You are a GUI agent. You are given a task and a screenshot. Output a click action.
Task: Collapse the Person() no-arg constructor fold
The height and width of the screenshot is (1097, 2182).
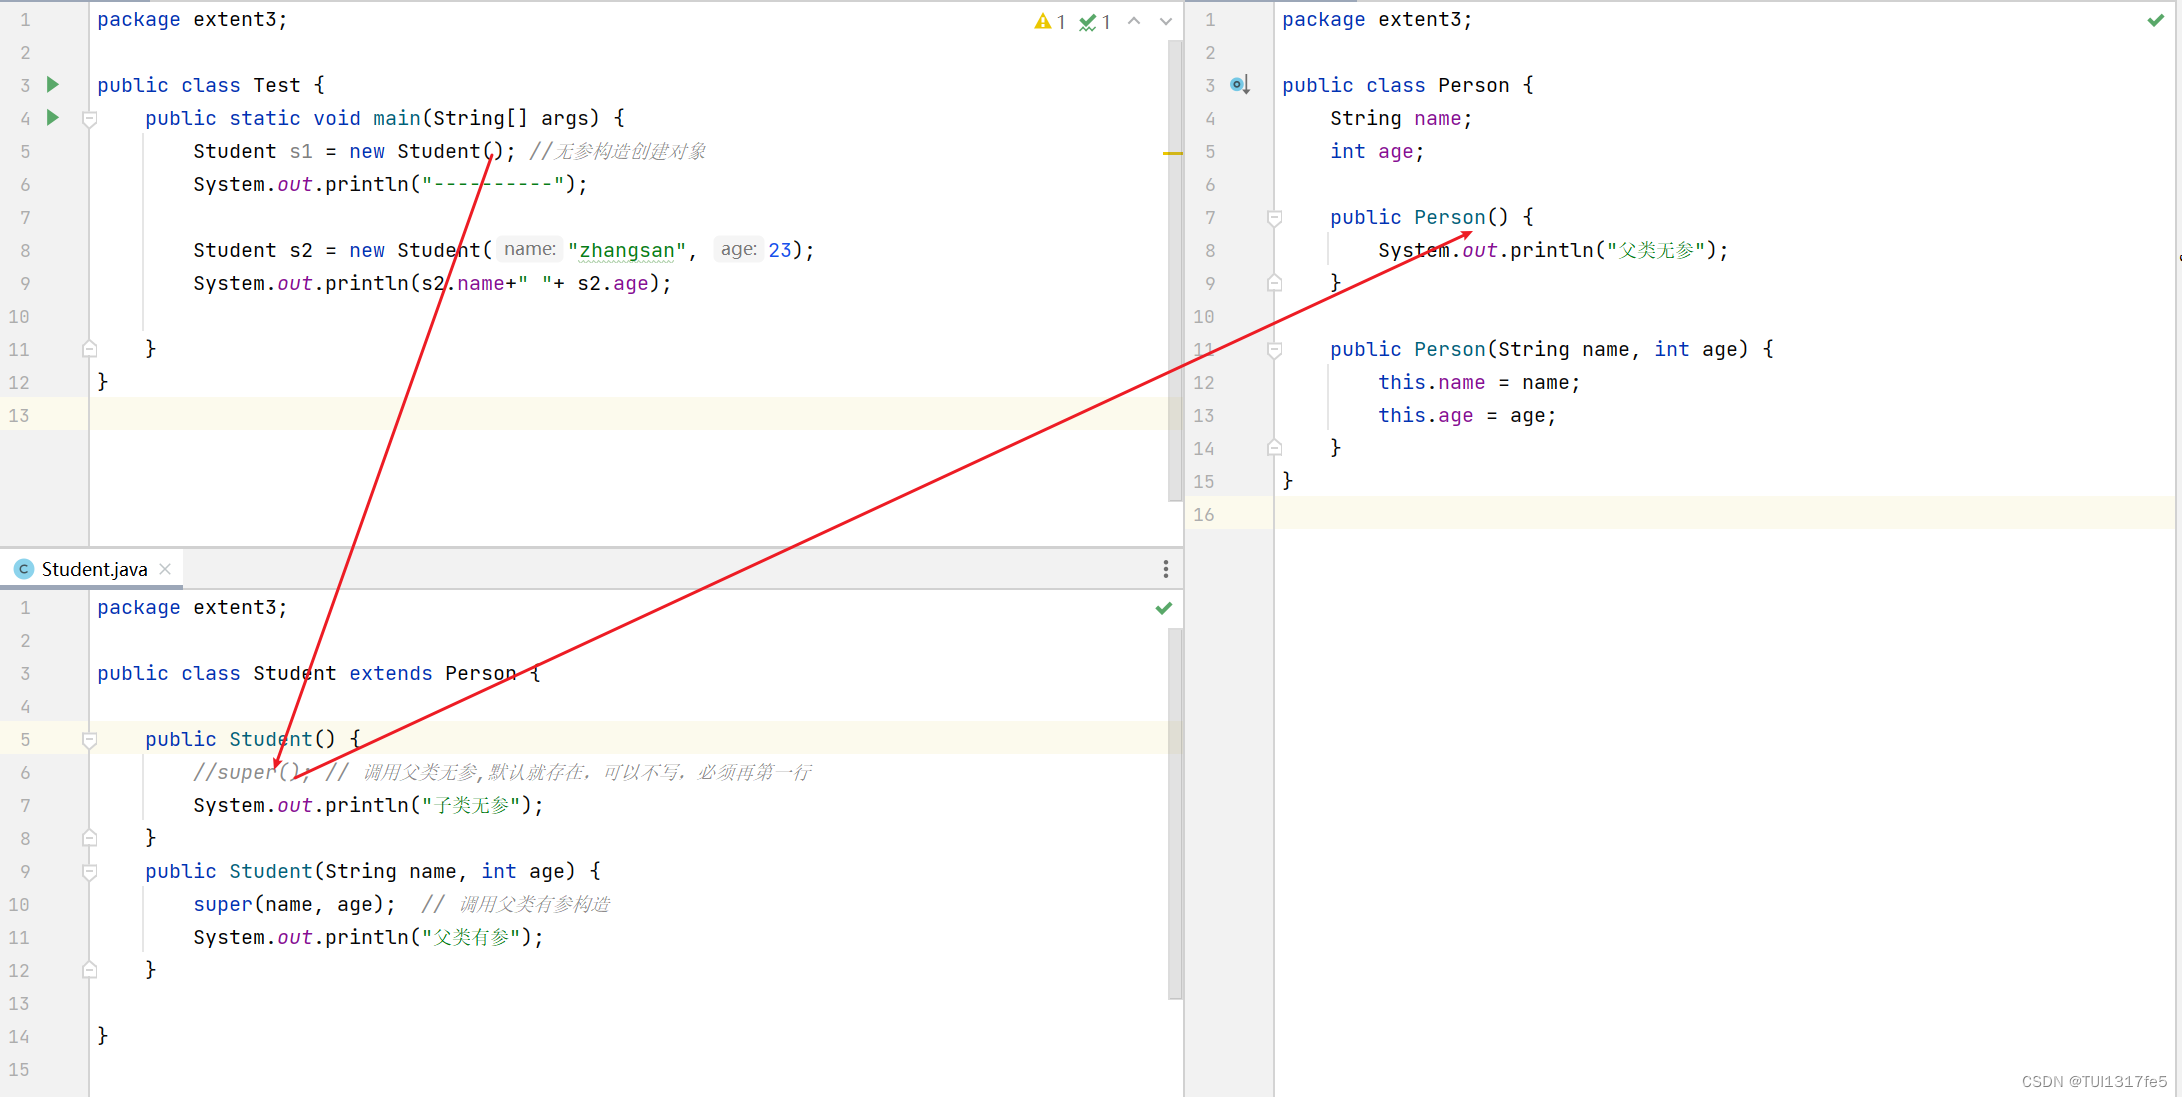tap(1274, 218)
